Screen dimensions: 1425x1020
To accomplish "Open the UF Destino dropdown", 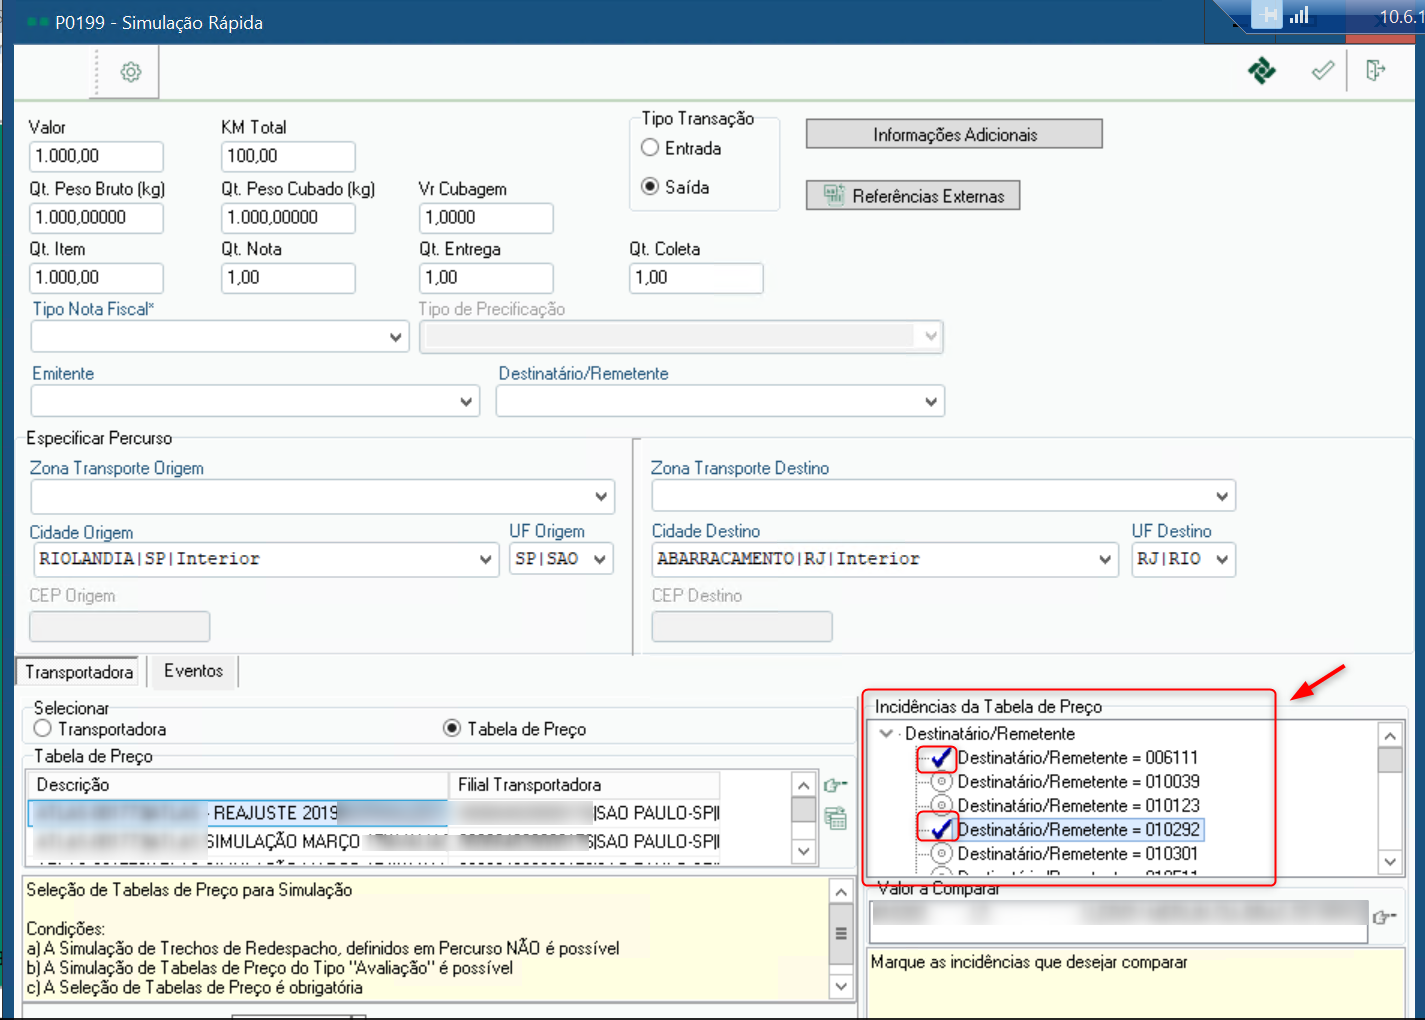I will (x=1222, y=559).
